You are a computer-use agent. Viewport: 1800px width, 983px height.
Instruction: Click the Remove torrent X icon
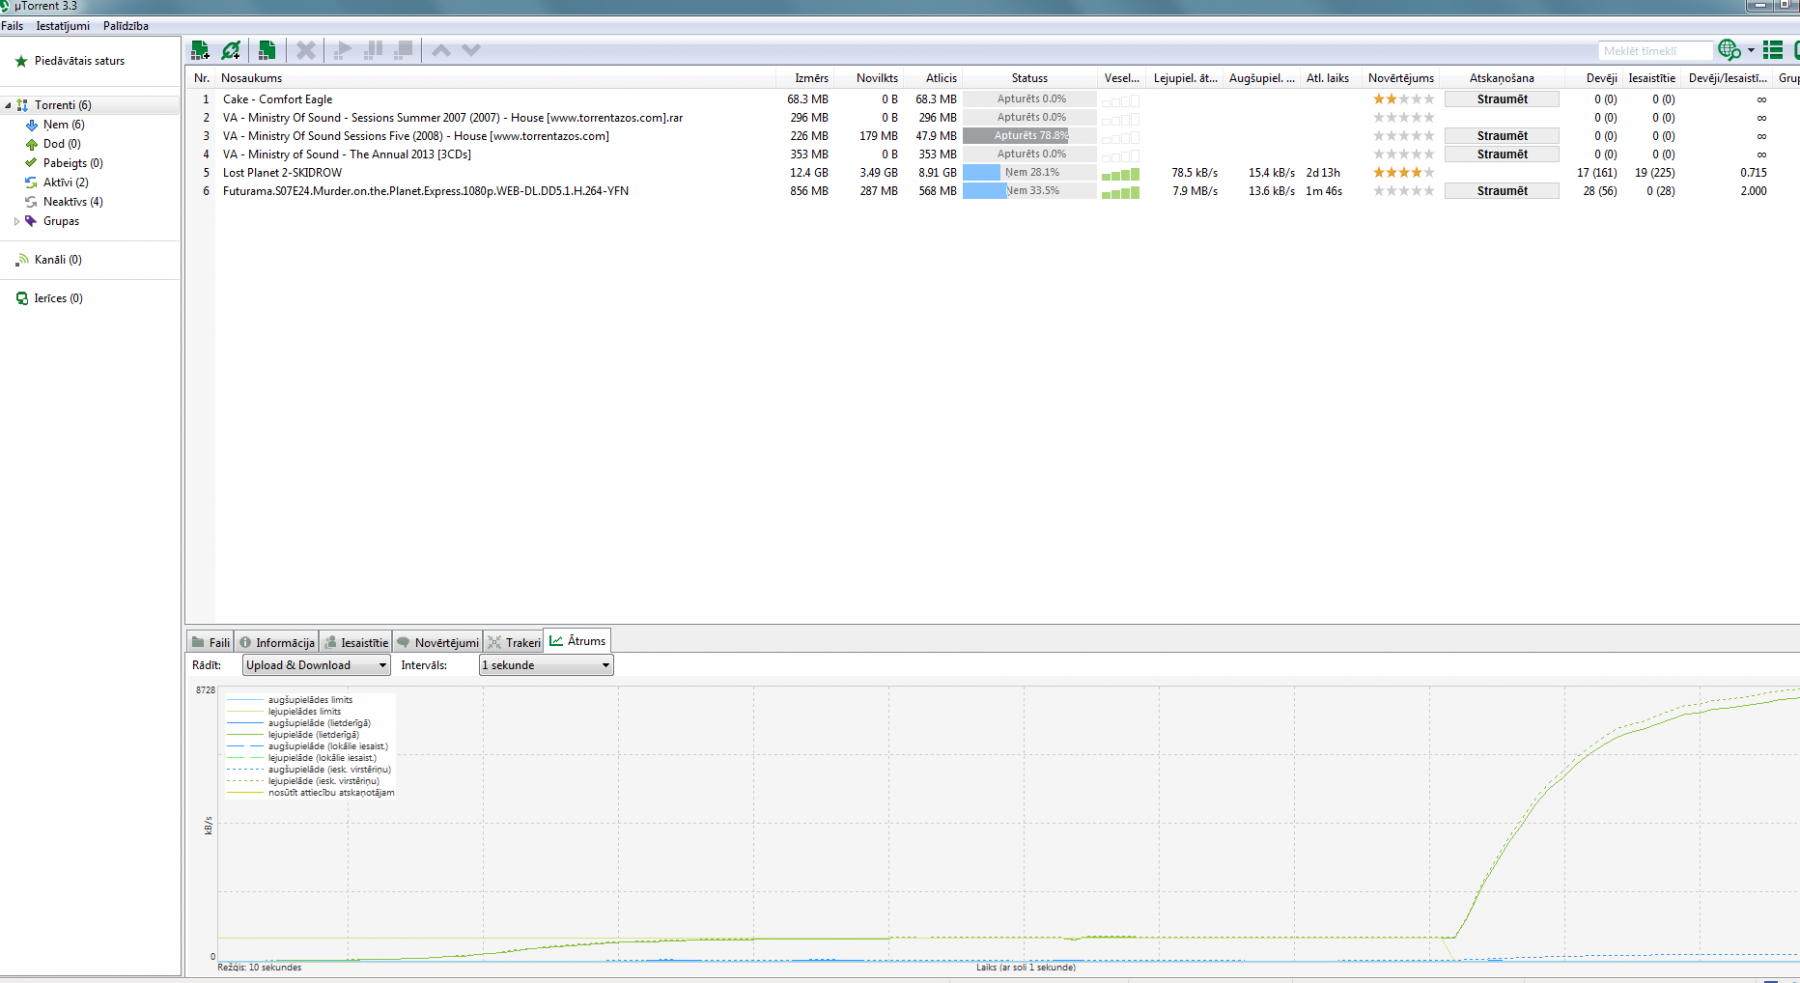click(x=306, y=50)
